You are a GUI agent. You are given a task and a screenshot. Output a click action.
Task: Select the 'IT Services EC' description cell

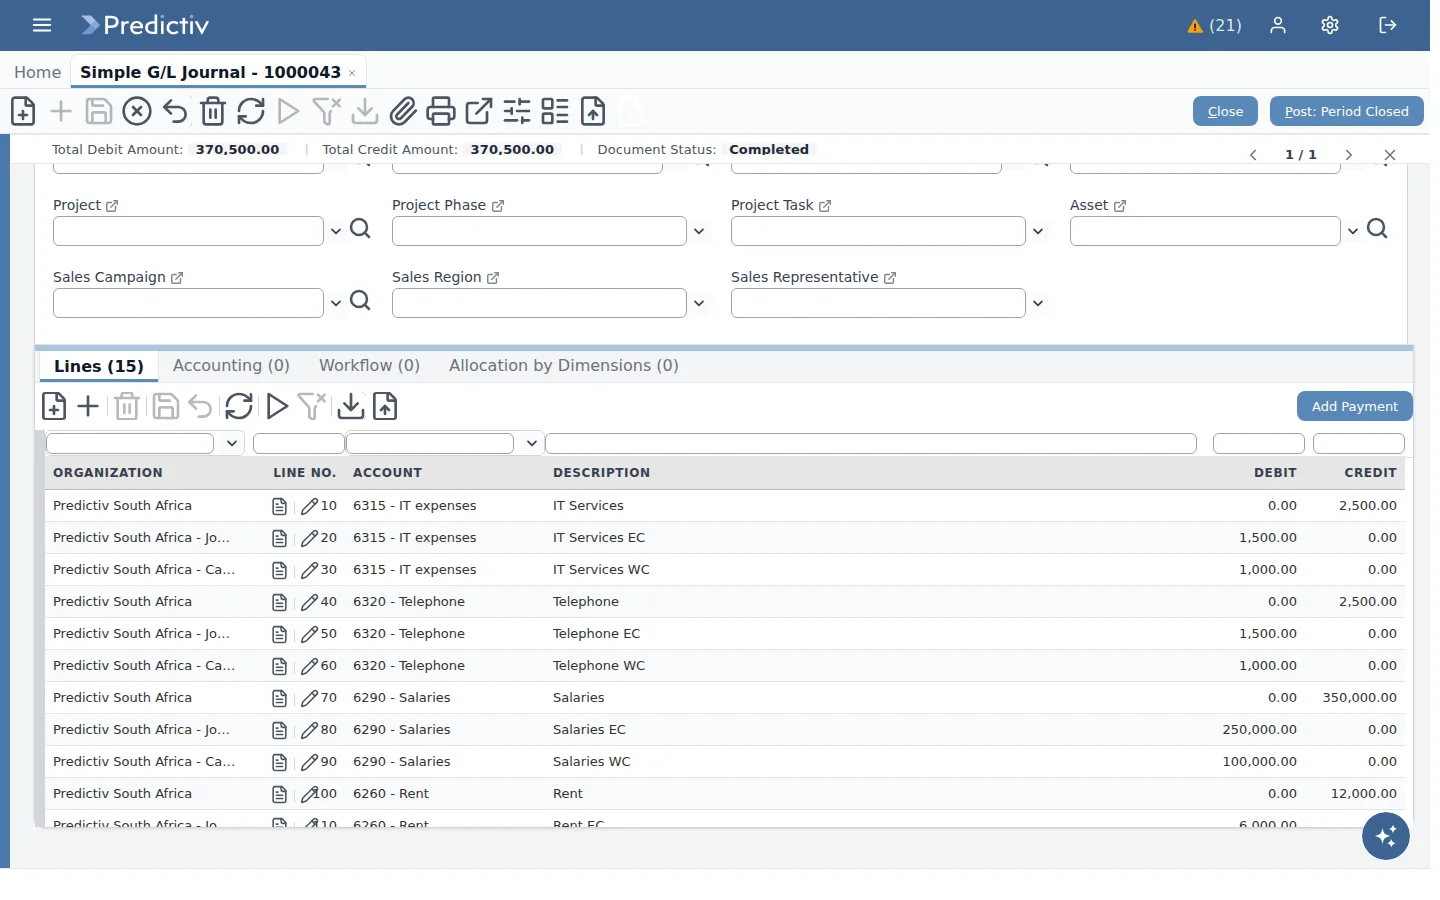[599, 538]
